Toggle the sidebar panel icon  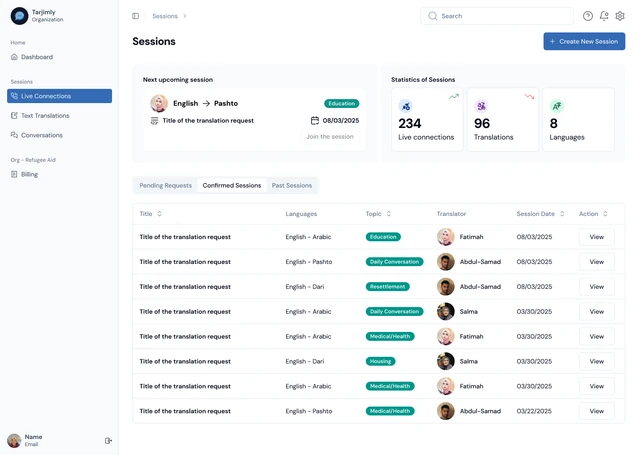[x=136, y=16]
